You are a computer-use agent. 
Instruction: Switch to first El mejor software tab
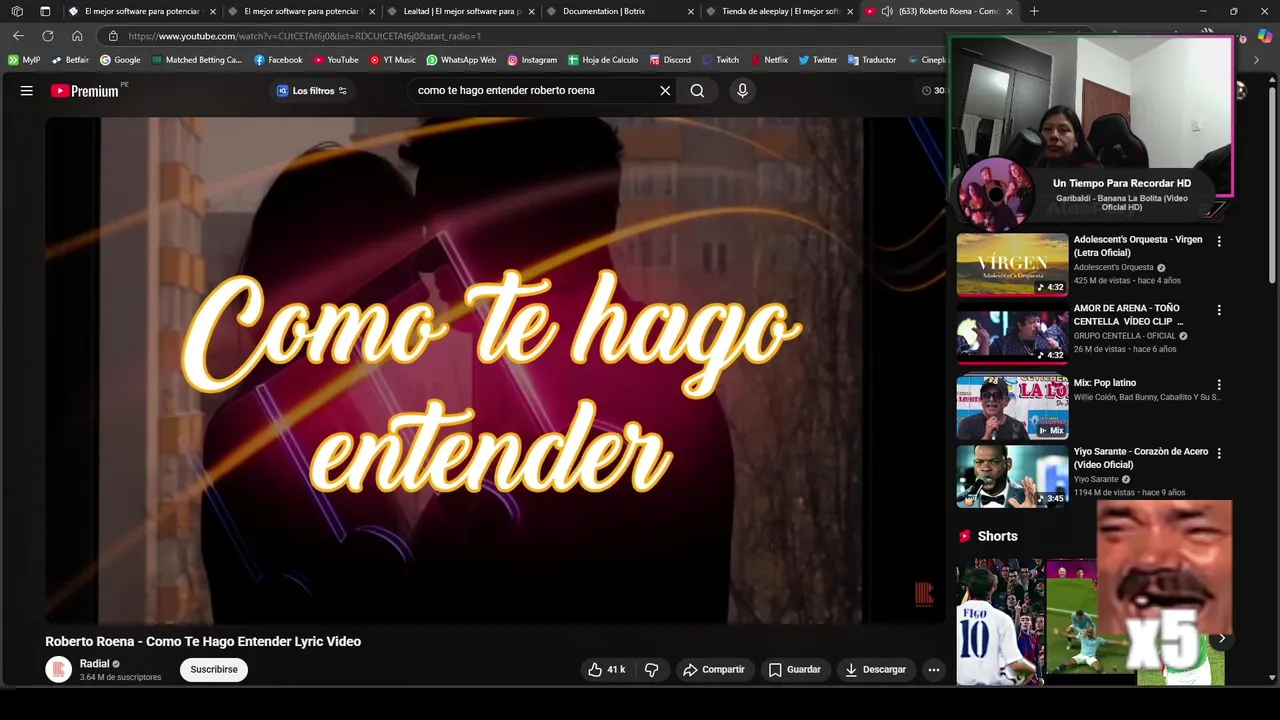point(142,11)
